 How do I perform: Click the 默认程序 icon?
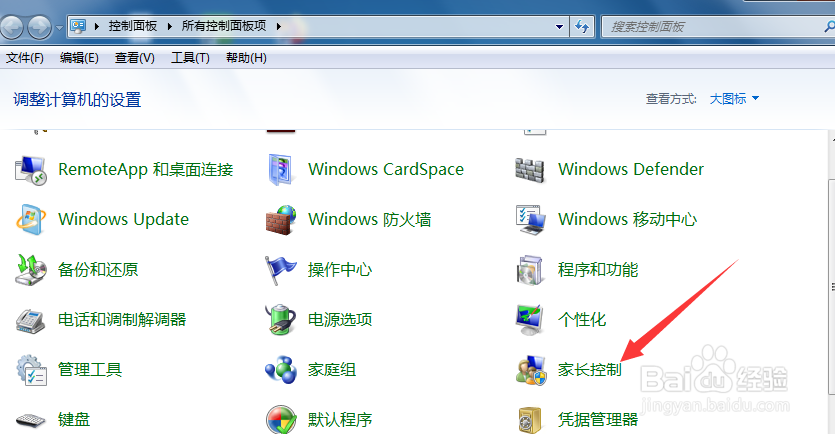(281, 420)
